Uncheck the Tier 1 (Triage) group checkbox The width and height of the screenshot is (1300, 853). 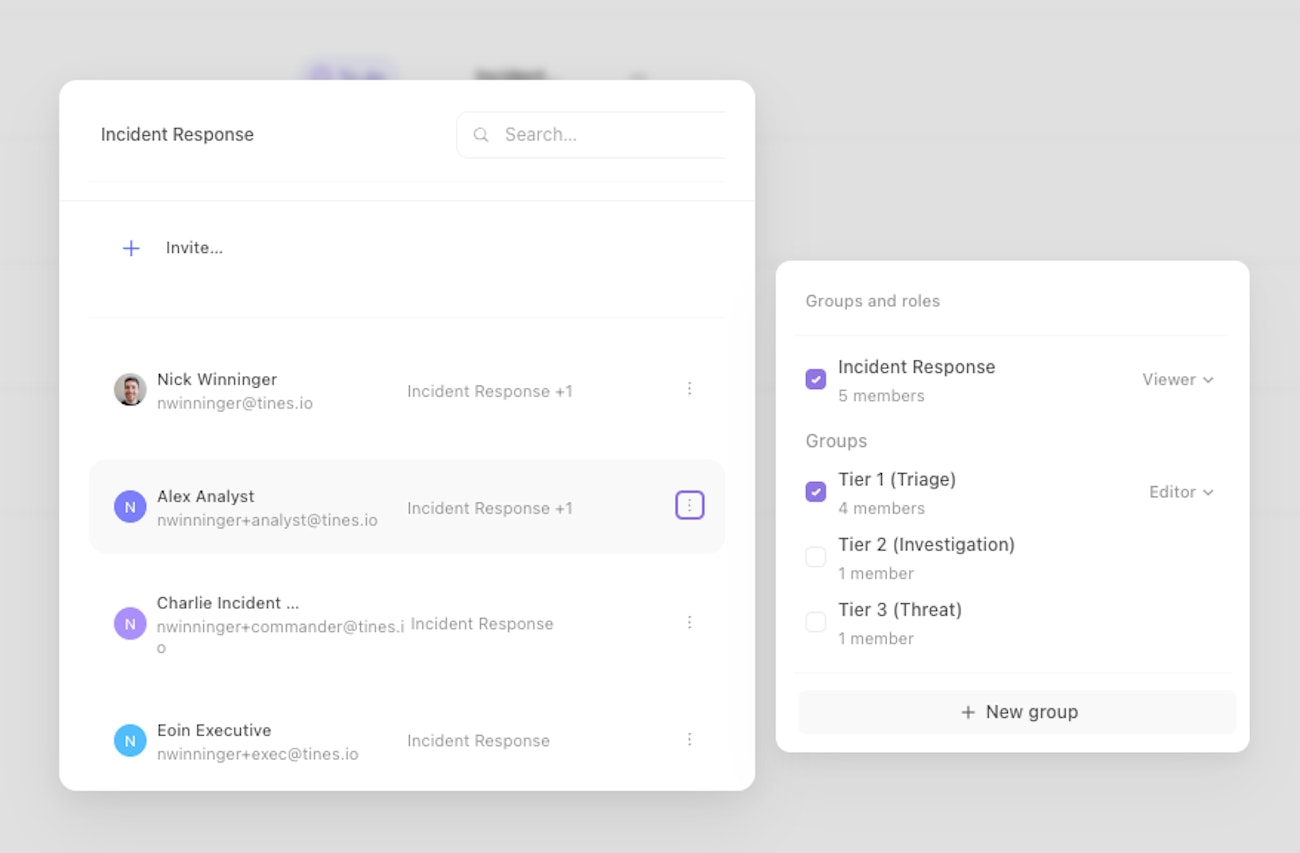816,492
